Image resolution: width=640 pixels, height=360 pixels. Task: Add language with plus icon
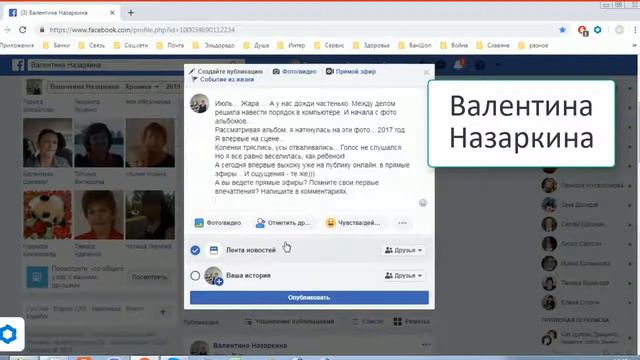163,312
